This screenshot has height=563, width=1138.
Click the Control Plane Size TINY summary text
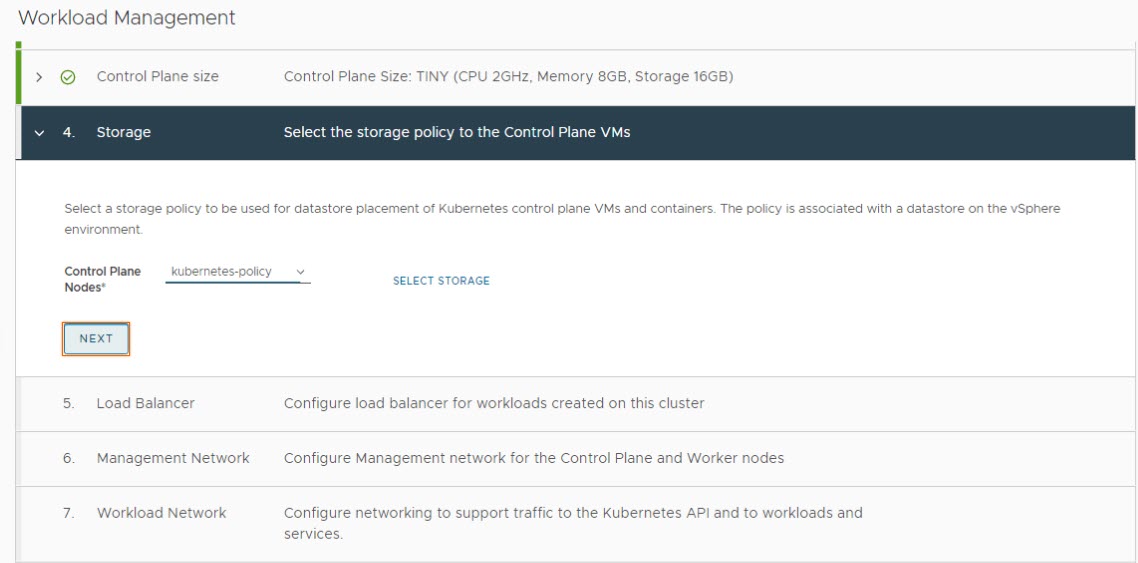[x=508, y=76]
